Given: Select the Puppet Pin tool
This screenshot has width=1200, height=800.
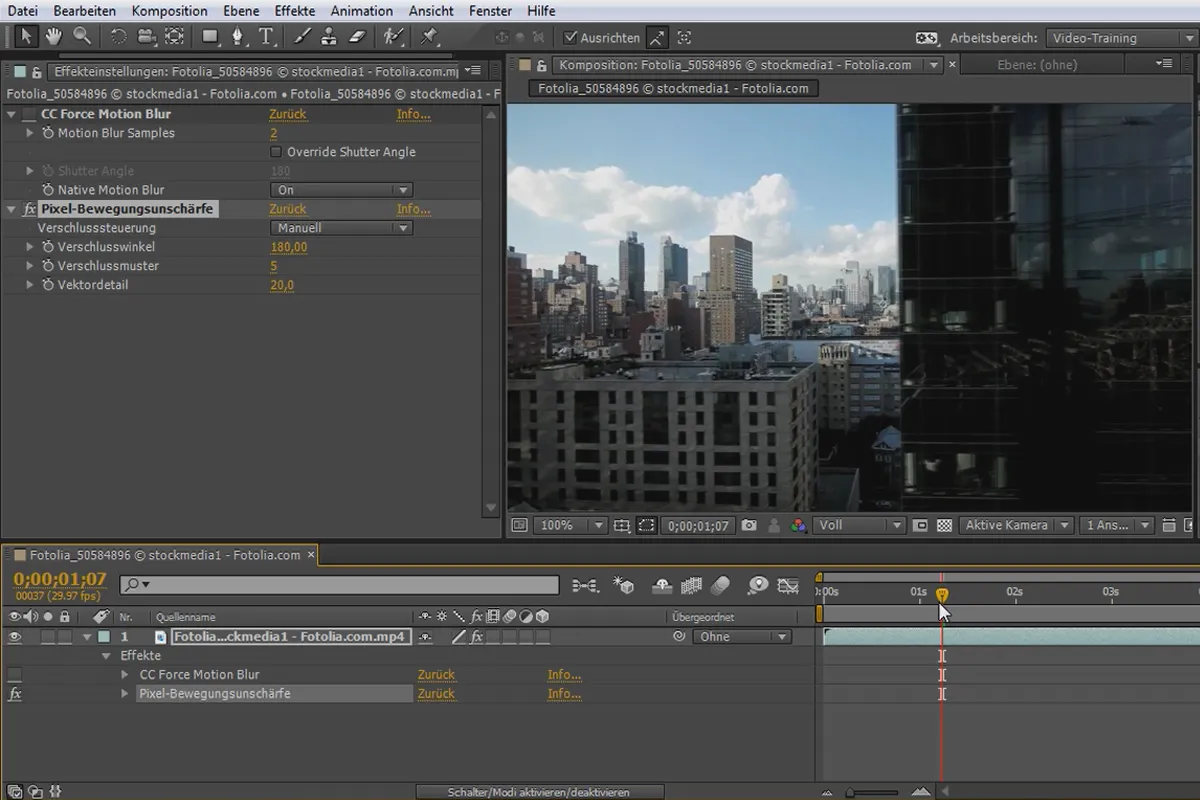Looking at the screenshot, I should coord(429,37).
